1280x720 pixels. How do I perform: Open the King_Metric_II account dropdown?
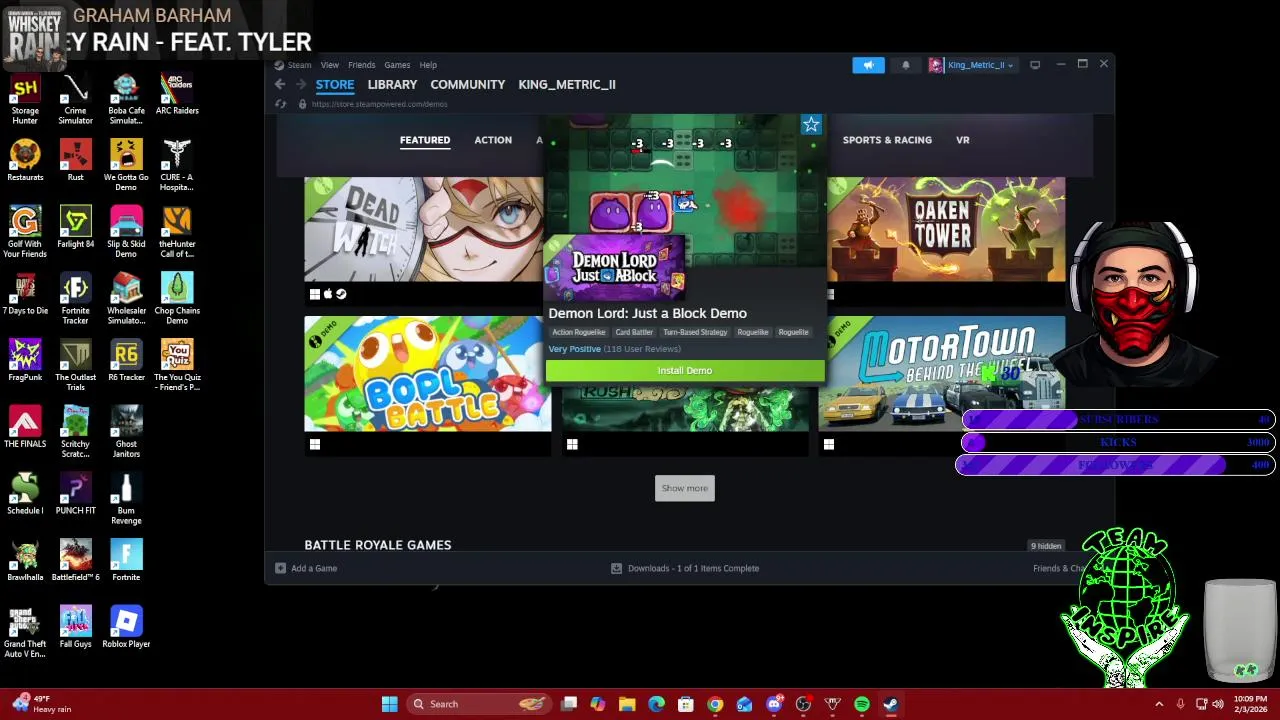pos(980,65)
